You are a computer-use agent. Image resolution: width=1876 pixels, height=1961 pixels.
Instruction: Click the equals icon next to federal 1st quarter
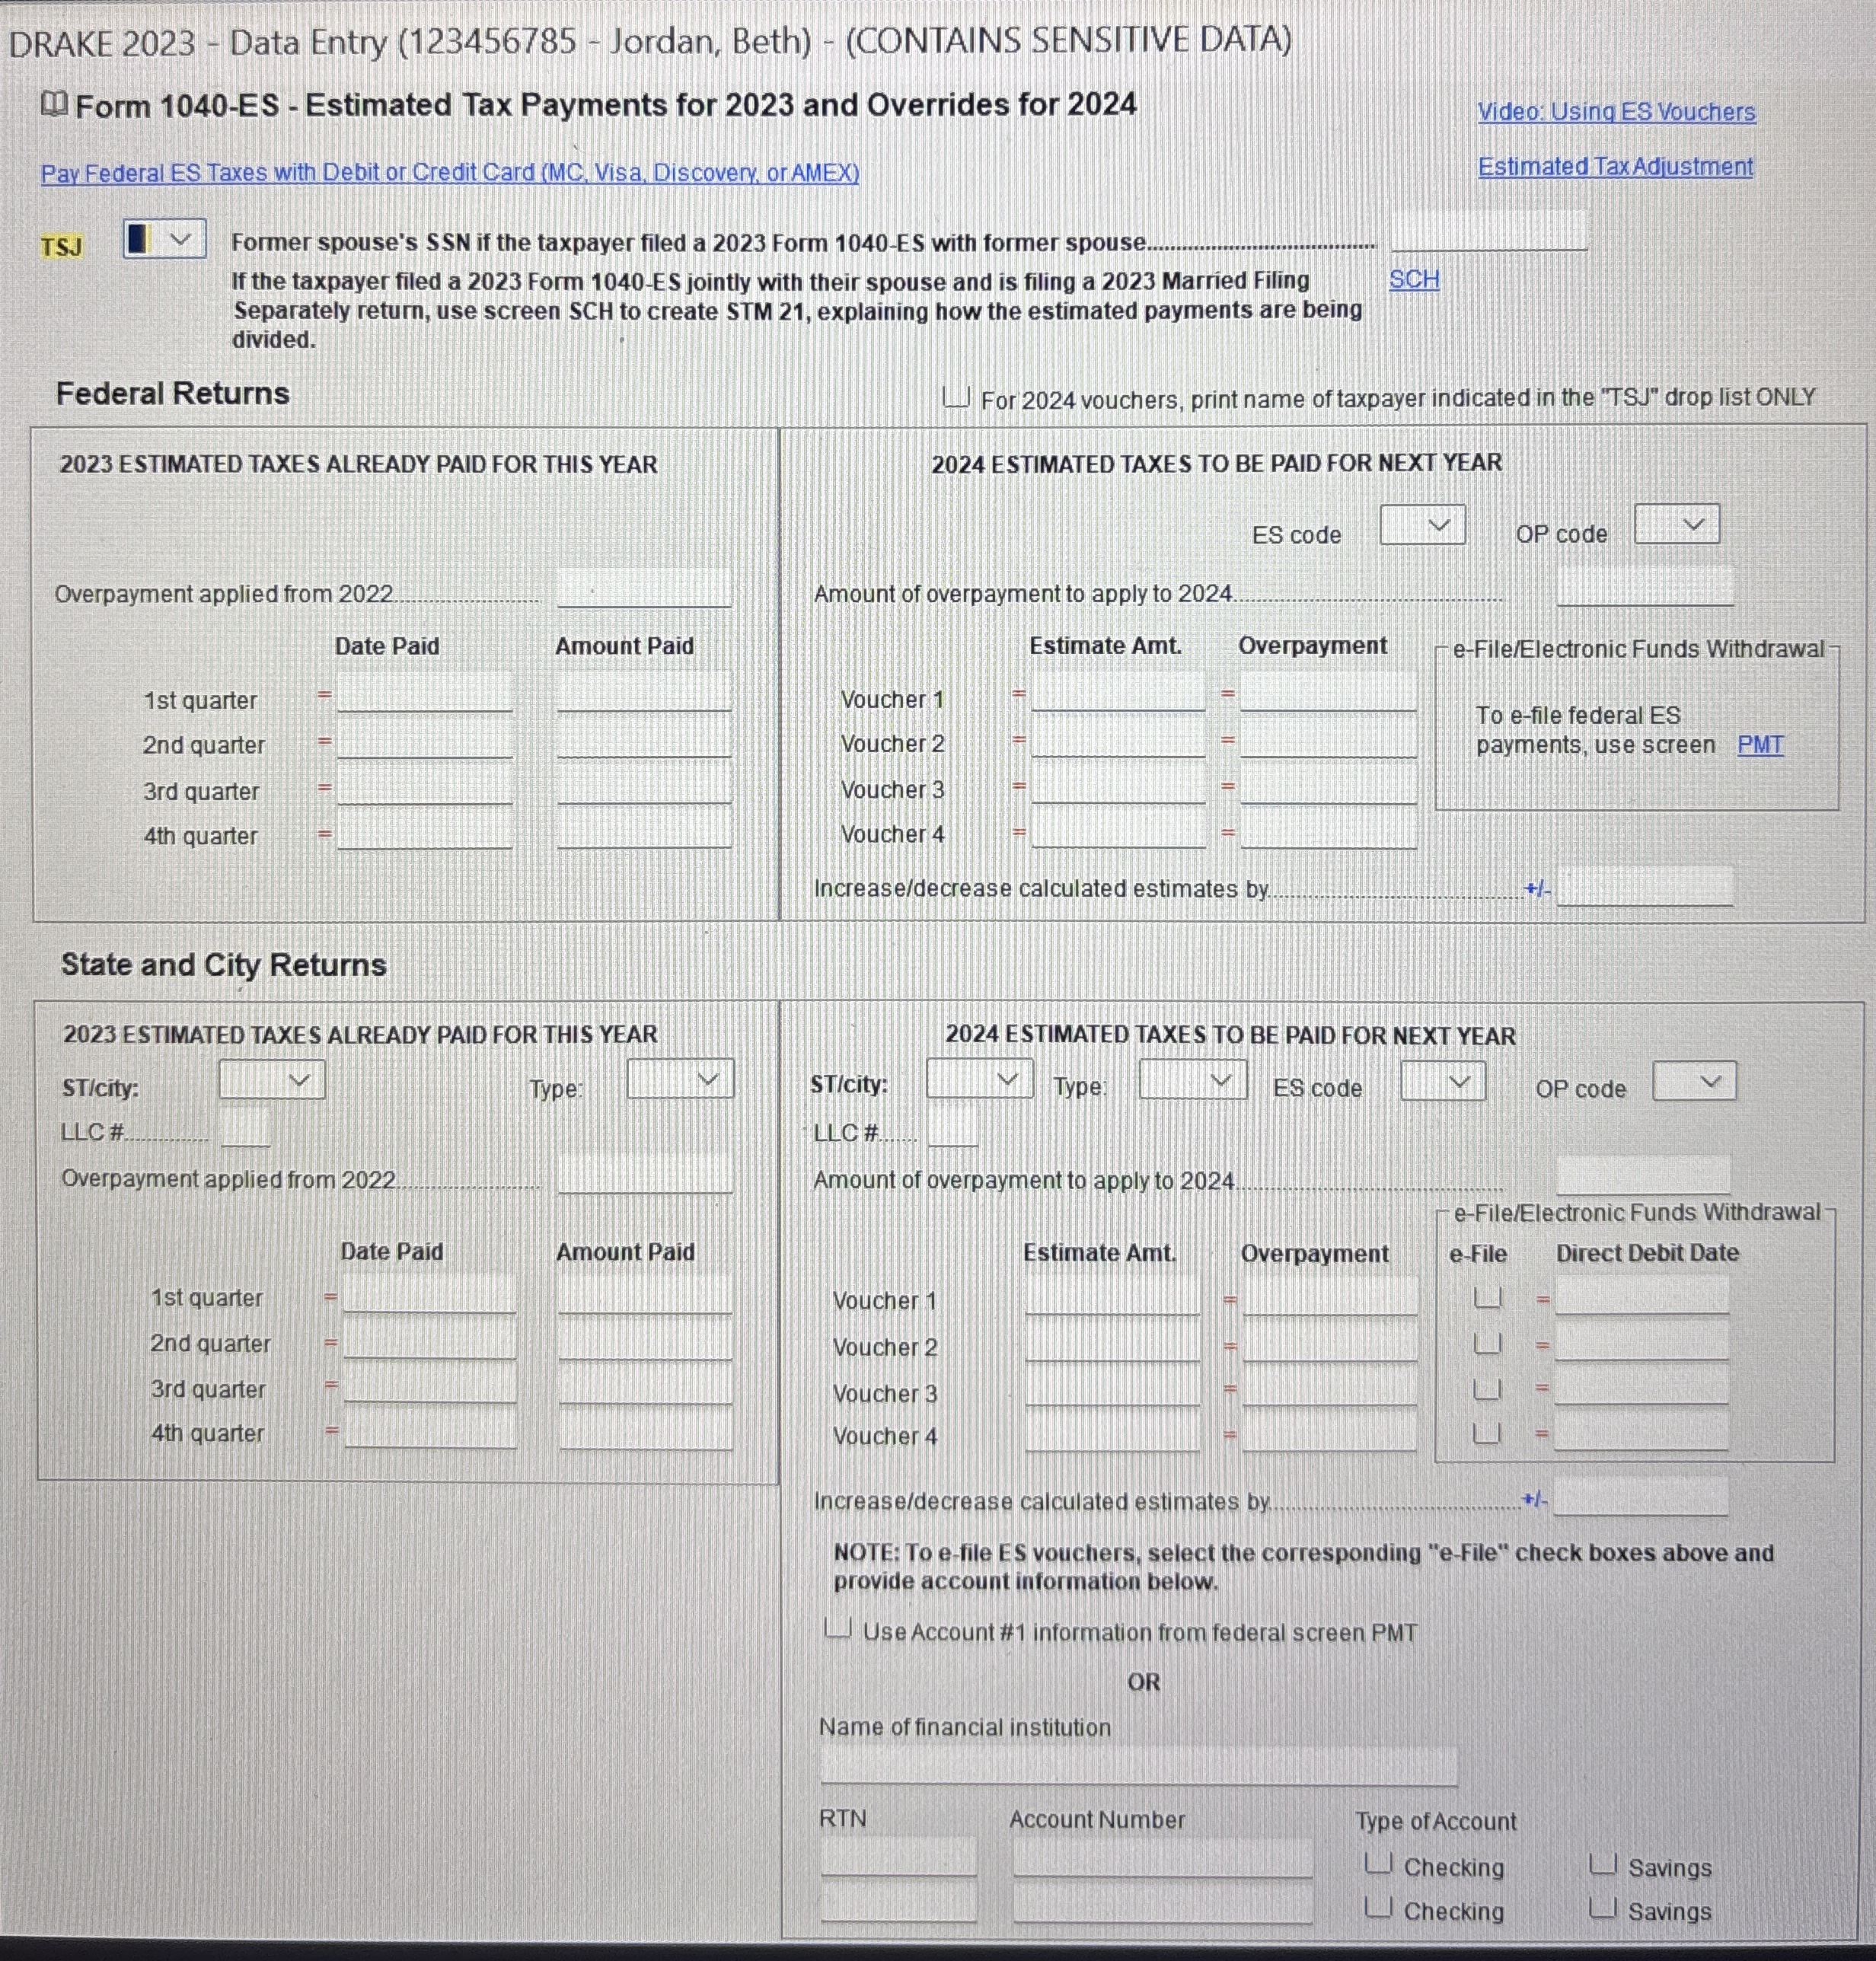[x=324, y=694]
